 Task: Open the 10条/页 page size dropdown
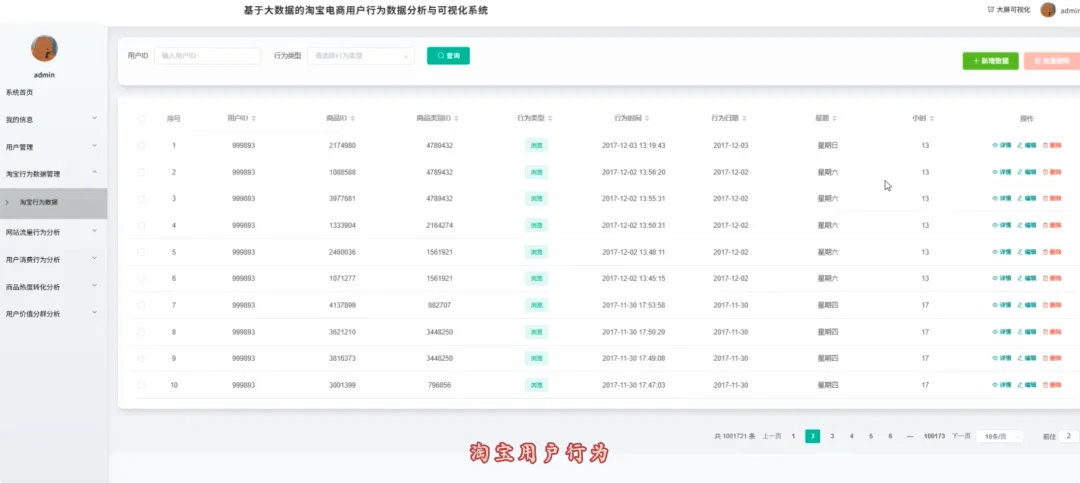[x=999, y=436]
